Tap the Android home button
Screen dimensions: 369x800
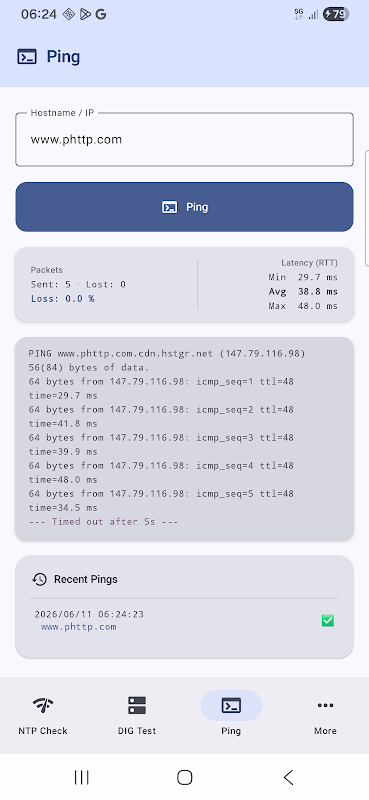coord(184,777)
